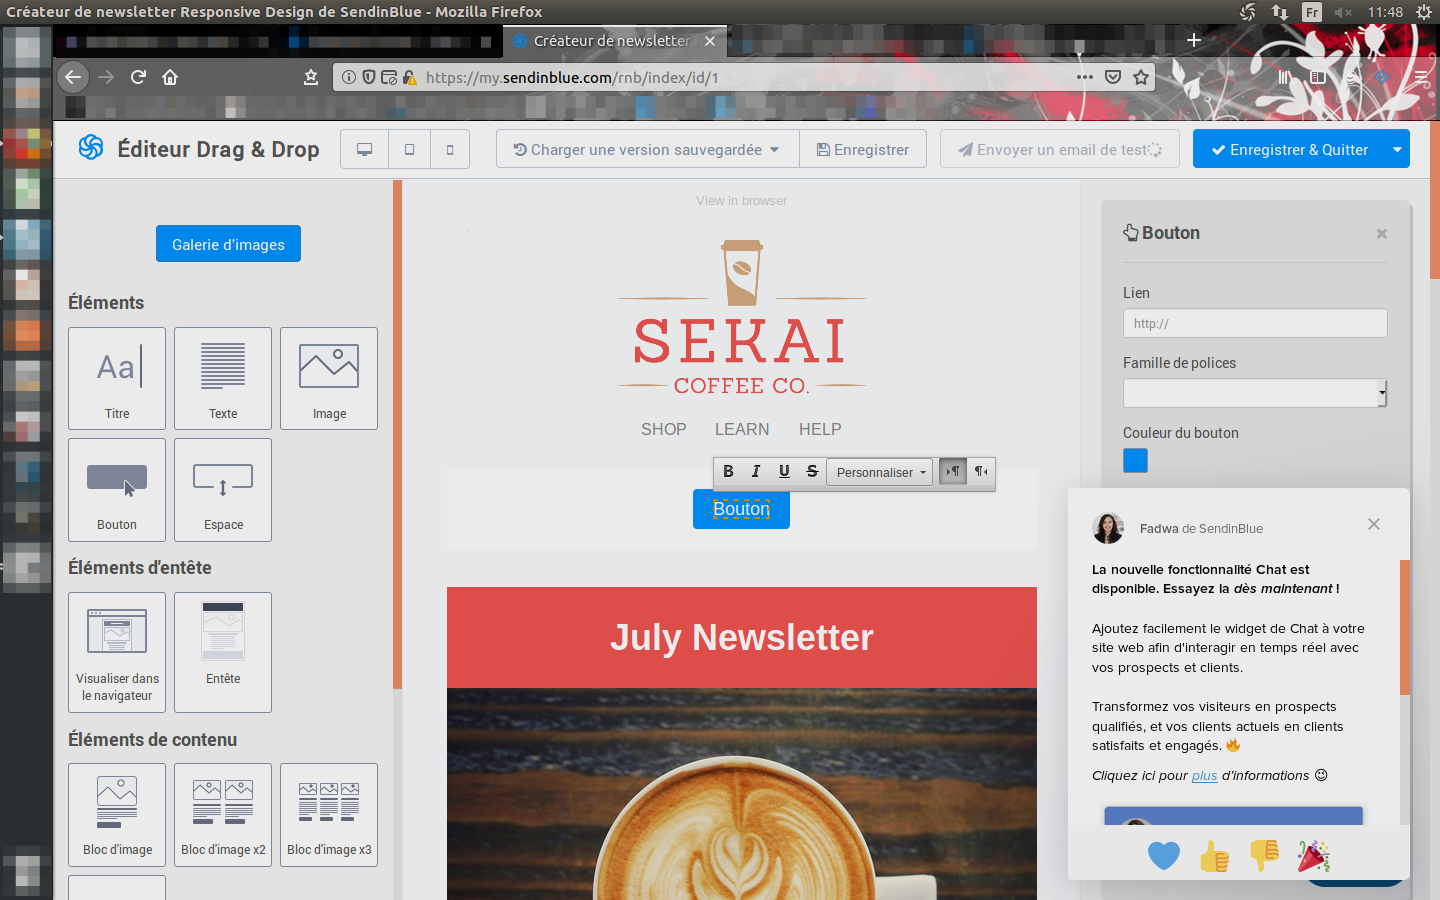
Task: Click Enregistrer & Quitter button
Action: (1289, 149)
